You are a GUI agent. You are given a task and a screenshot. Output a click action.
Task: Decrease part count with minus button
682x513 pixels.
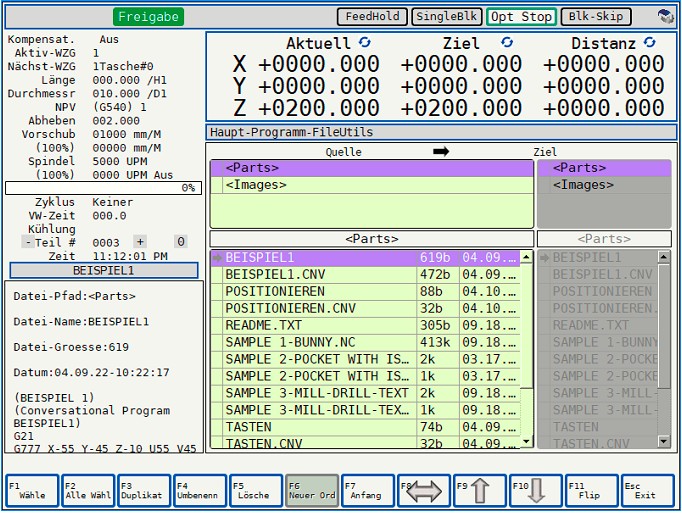point(28,242)
